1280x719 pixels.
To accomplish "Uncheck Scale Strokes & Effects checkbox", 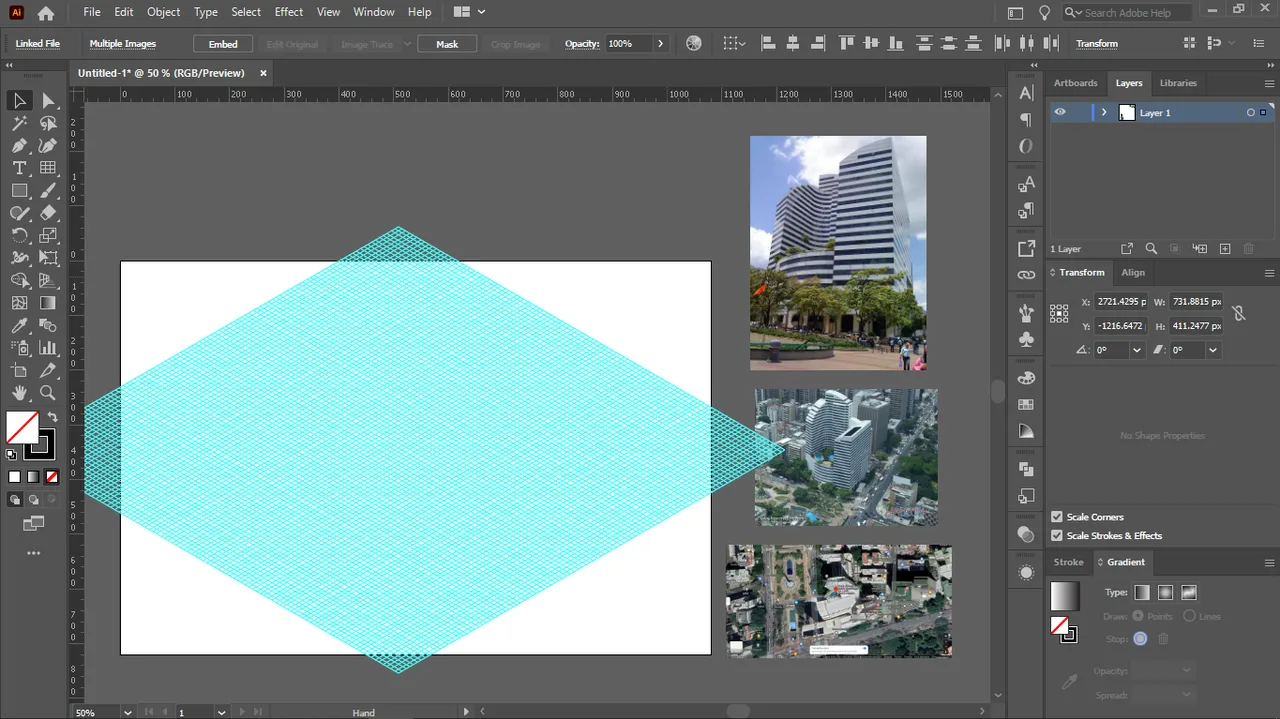I will coord(1057,536).
